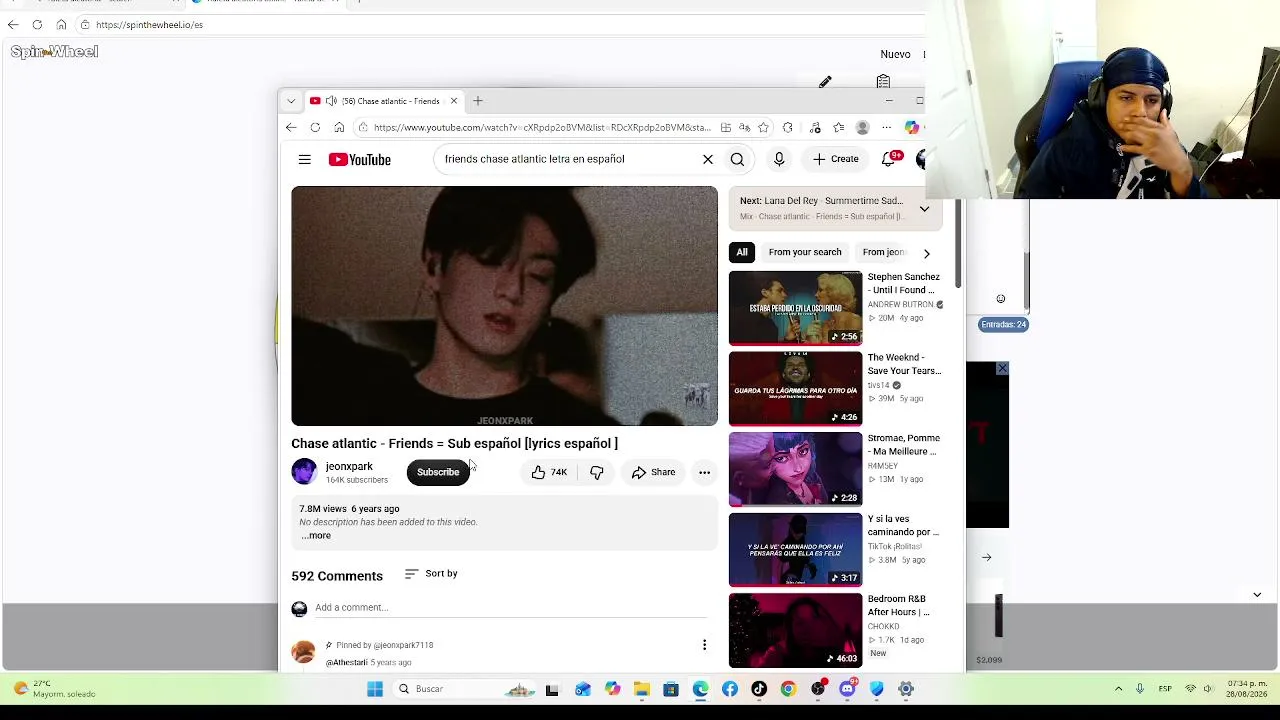Play Stephen Sanchez Until I Found thumbnail
This screenshot has height=720, width=1280.
pos(795,308)
